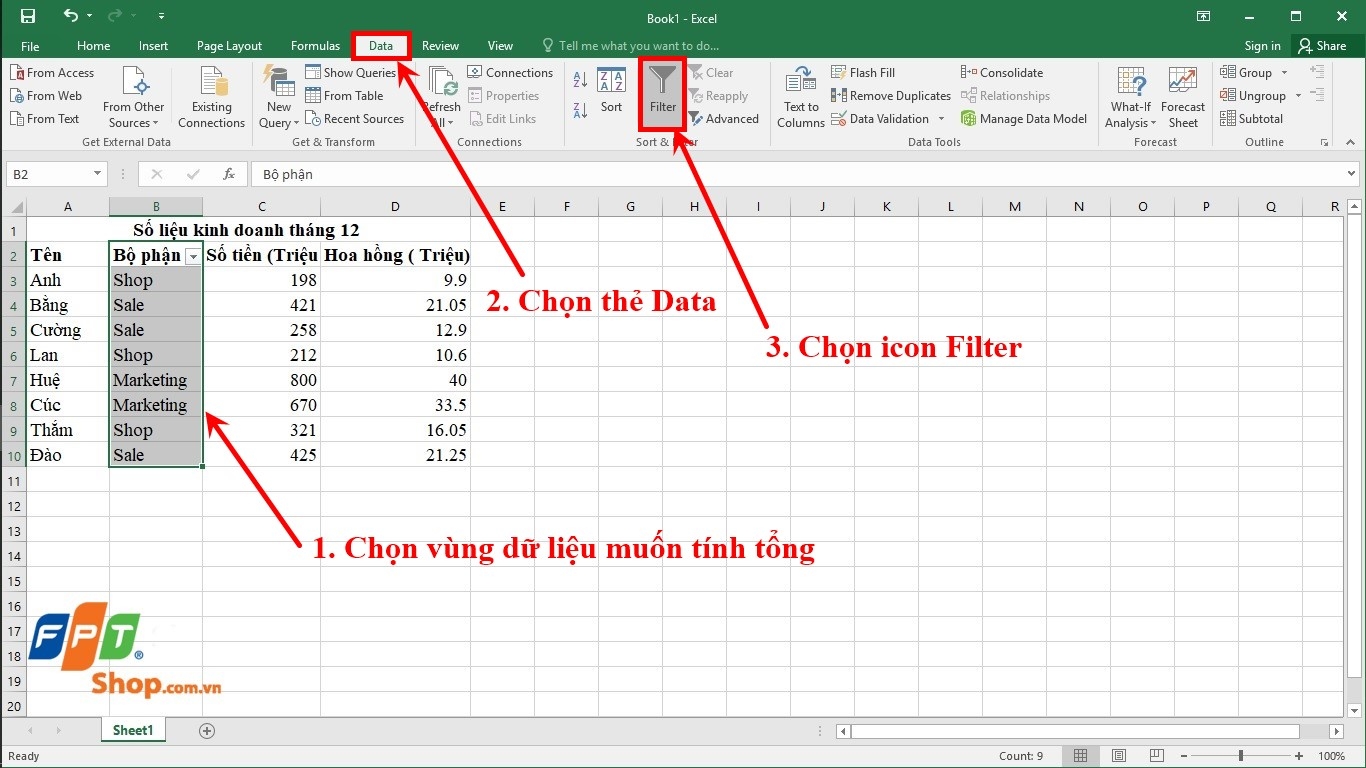Switch to the Insert tab
Viewport: 1366px width, 768px height.
(153, 46)
